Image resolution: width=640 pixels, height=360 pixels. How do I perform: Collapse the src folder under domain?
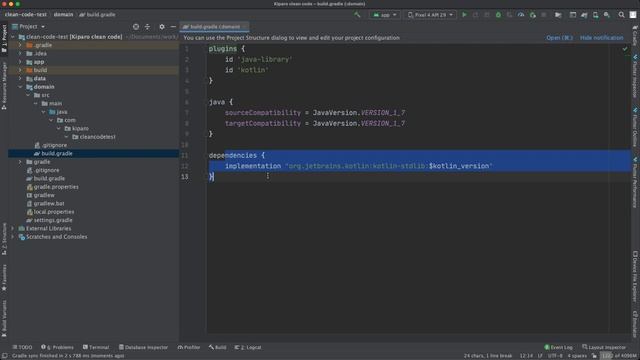tap(28, 95)
